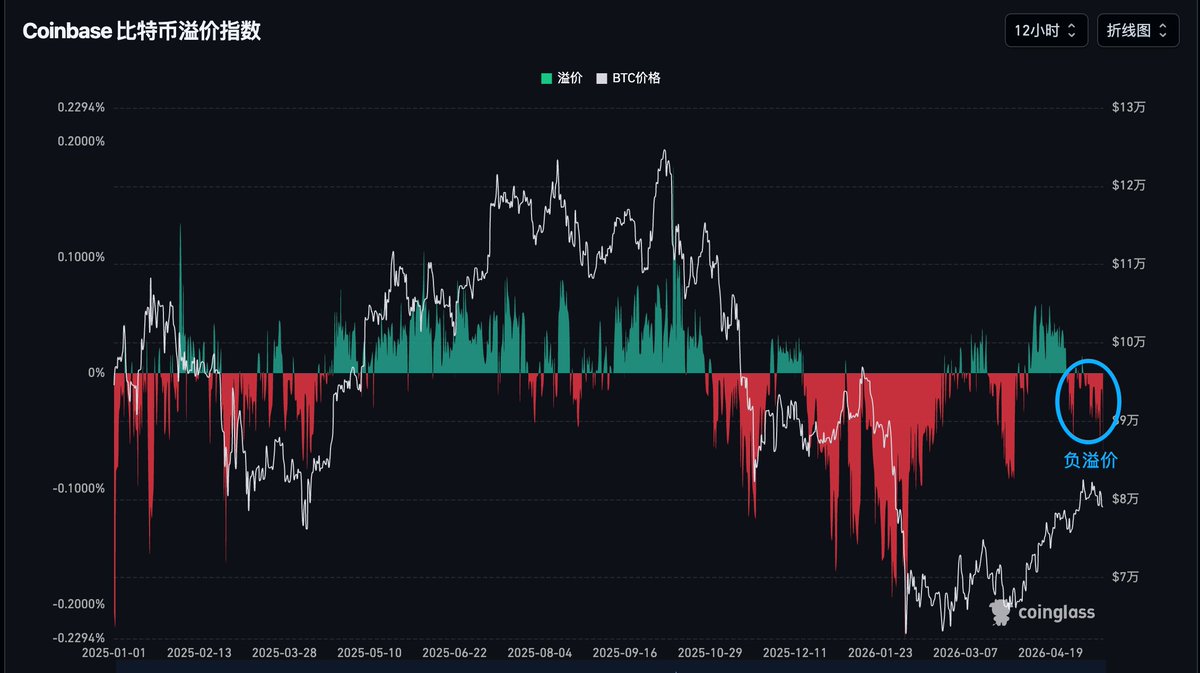Click the 2025-12-11 date label
Viewport: 1200px width, 673px height.
(x=794, y=653)
